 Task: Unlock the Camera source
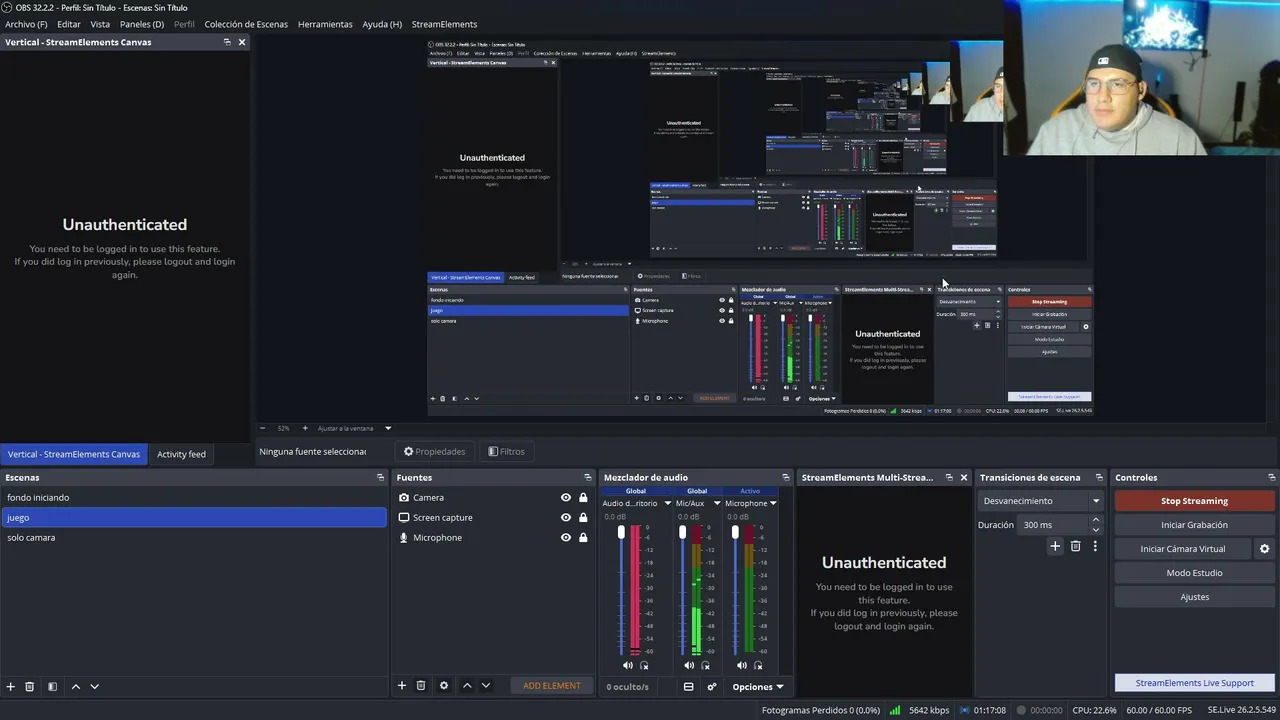tap(583, 498)
